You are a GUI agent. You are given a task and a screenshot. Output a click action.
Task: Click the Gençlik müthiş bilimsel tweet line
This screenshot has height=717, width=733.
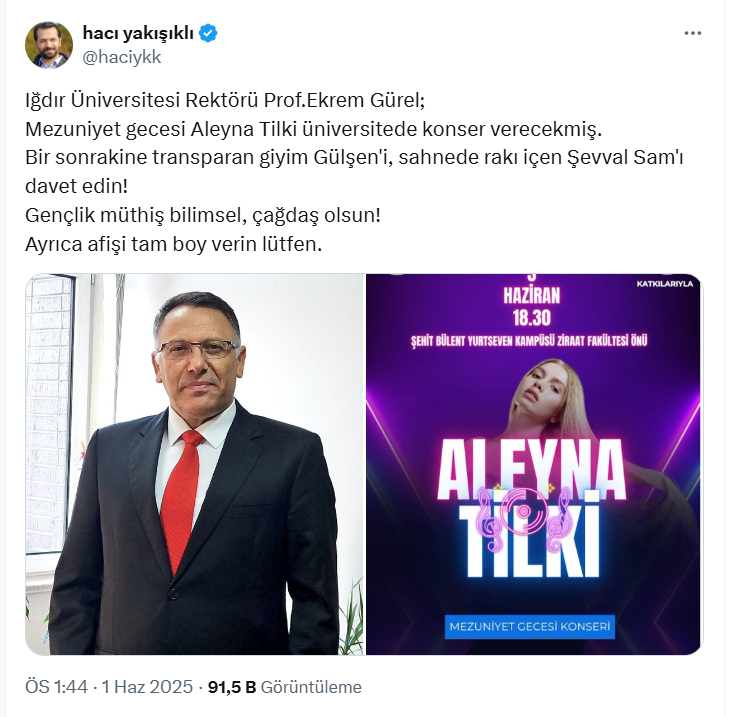pos(203,215)
